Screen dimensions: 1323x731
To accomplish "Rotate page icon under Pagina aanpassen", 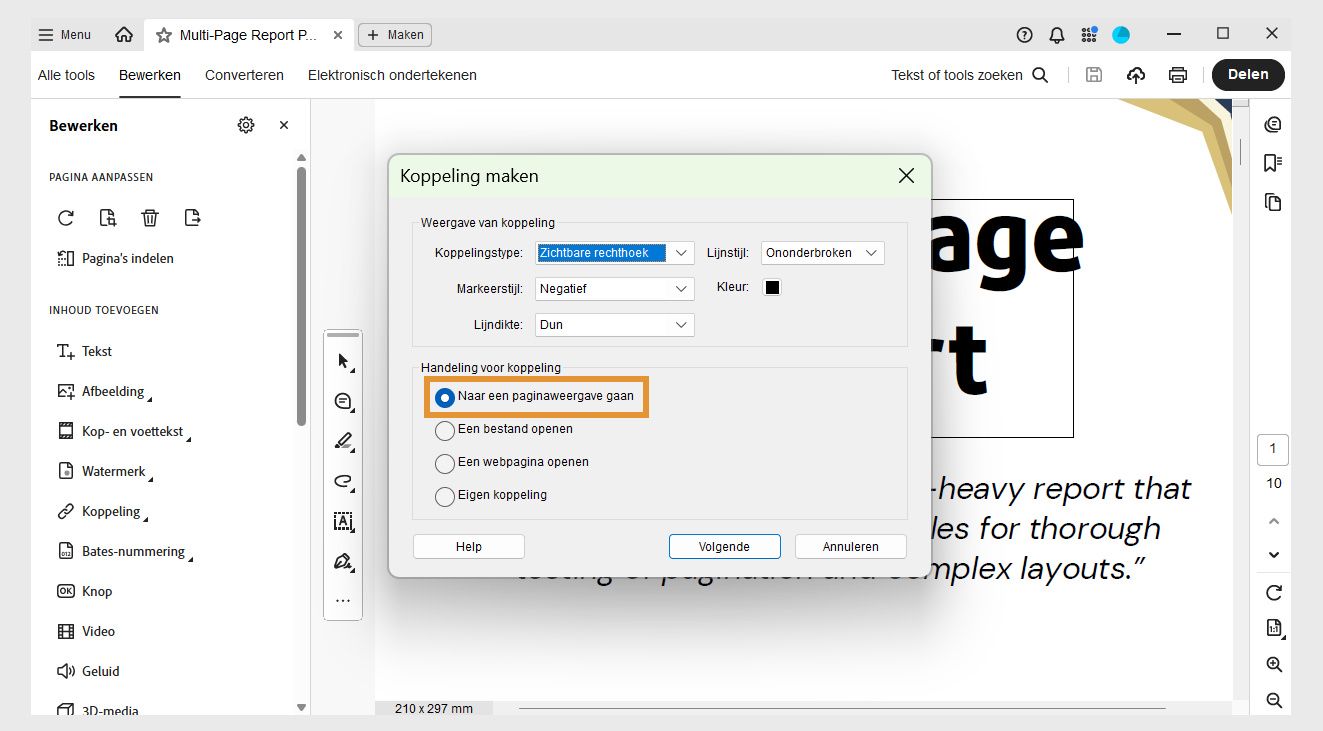I will pyautogui.click(x=66, y=218).
